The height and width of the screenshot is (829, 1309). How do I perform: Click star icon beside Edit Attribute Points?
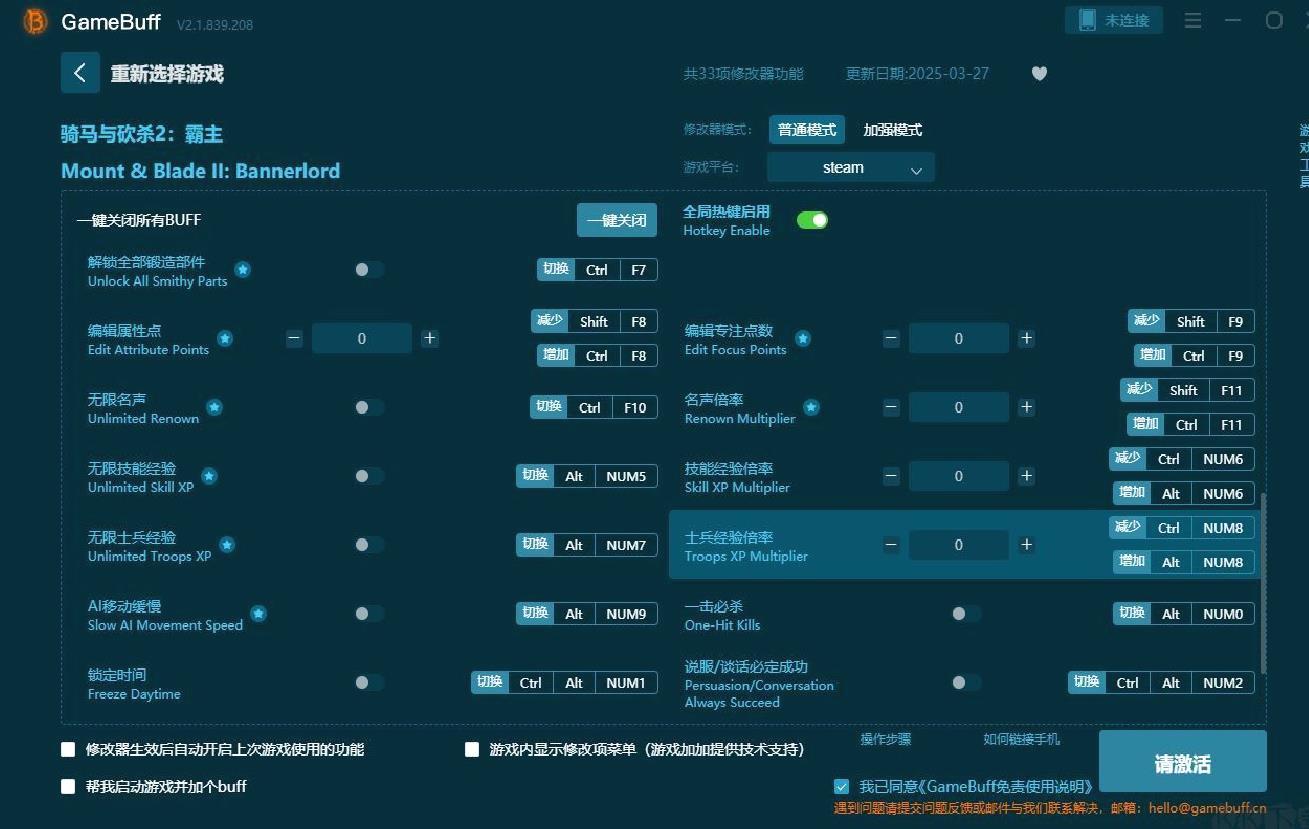pyautogui.click(x=225, y=339)
